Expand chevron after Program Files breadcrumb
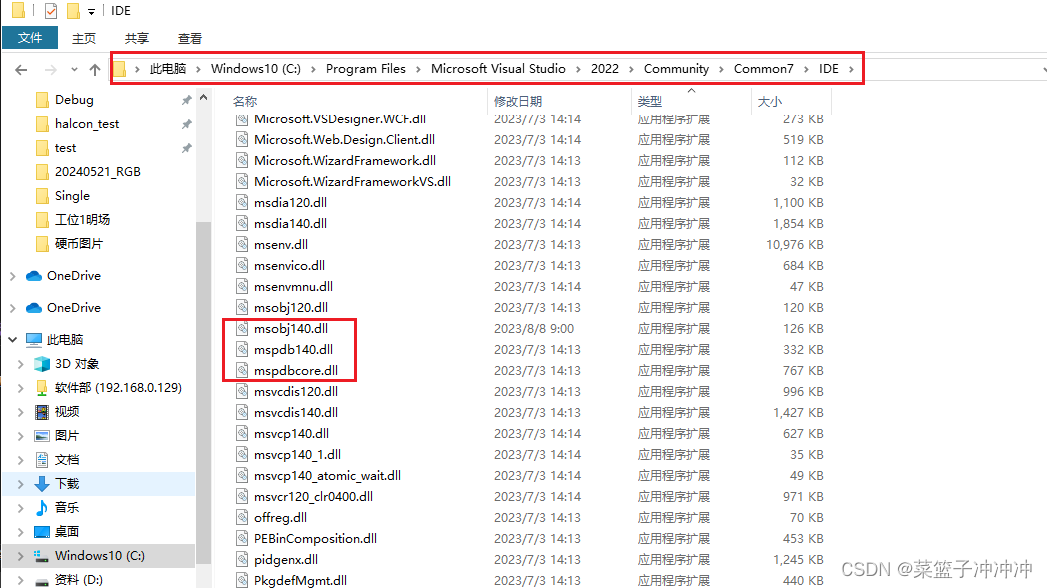Screen dimensions: 1047x588 coord(419,69)
